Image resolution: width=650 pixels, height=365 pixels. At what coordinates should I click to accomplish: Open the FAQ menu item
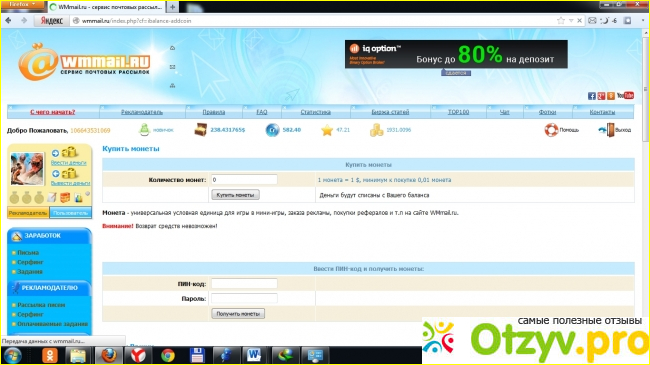pos(262,112)
